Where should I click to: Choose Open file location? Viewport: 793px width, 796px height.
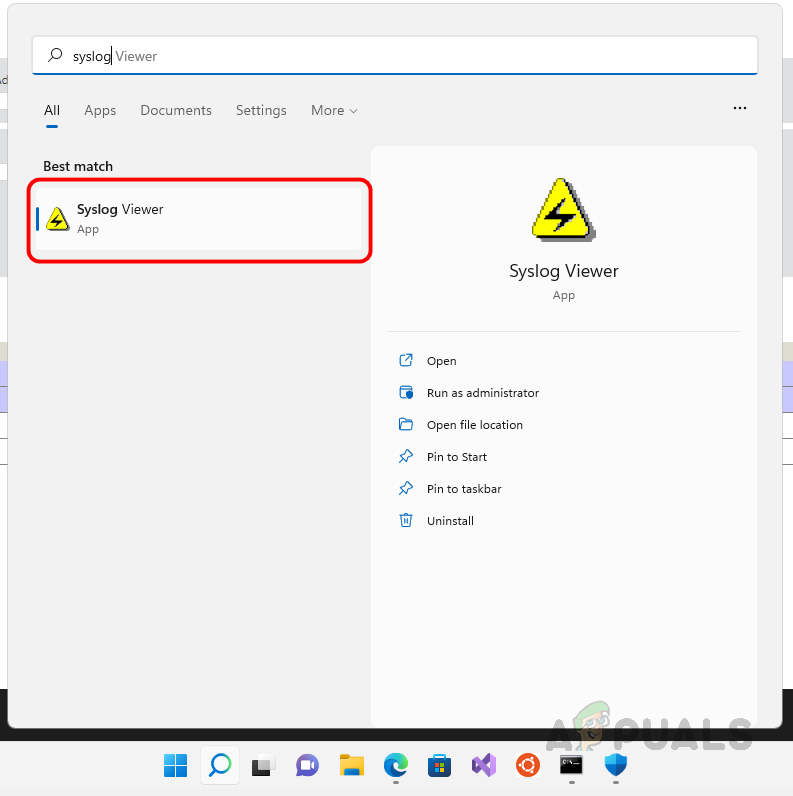pos(475,425)
